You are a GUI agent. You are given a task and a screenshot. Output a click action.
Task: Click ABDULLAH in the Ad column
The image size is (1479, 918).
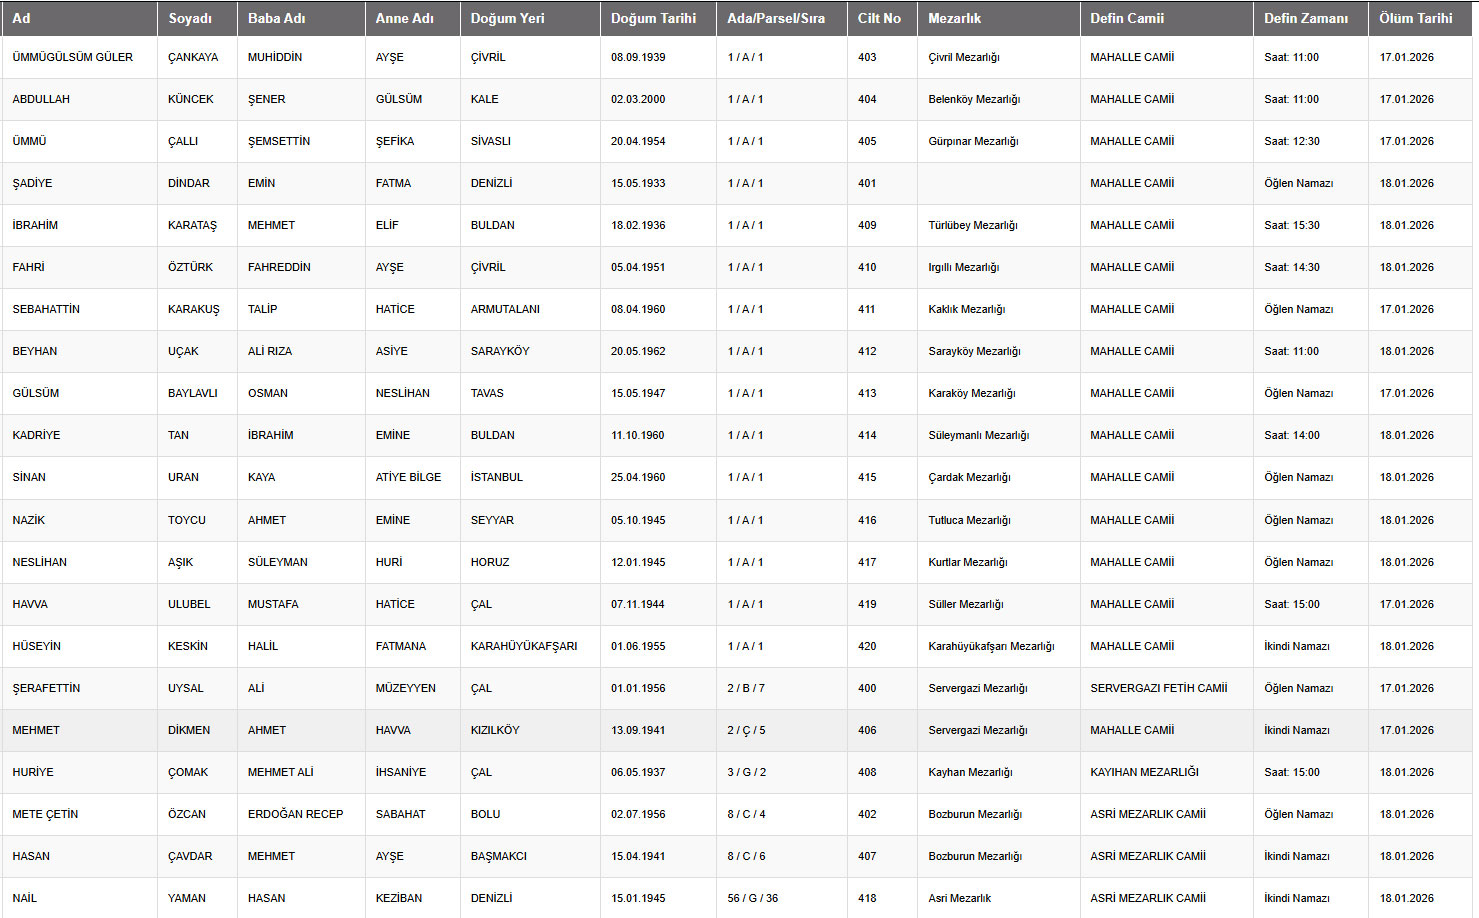point(41,99)
